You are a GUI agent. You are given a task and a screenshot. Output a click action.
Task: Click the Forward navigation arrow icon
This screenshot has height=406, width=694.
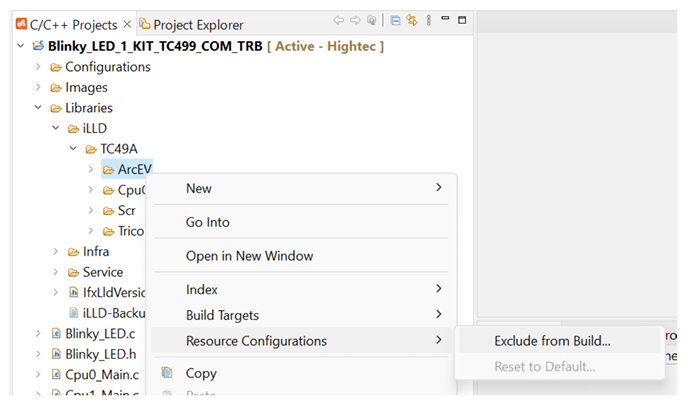(x=355, y=22)
